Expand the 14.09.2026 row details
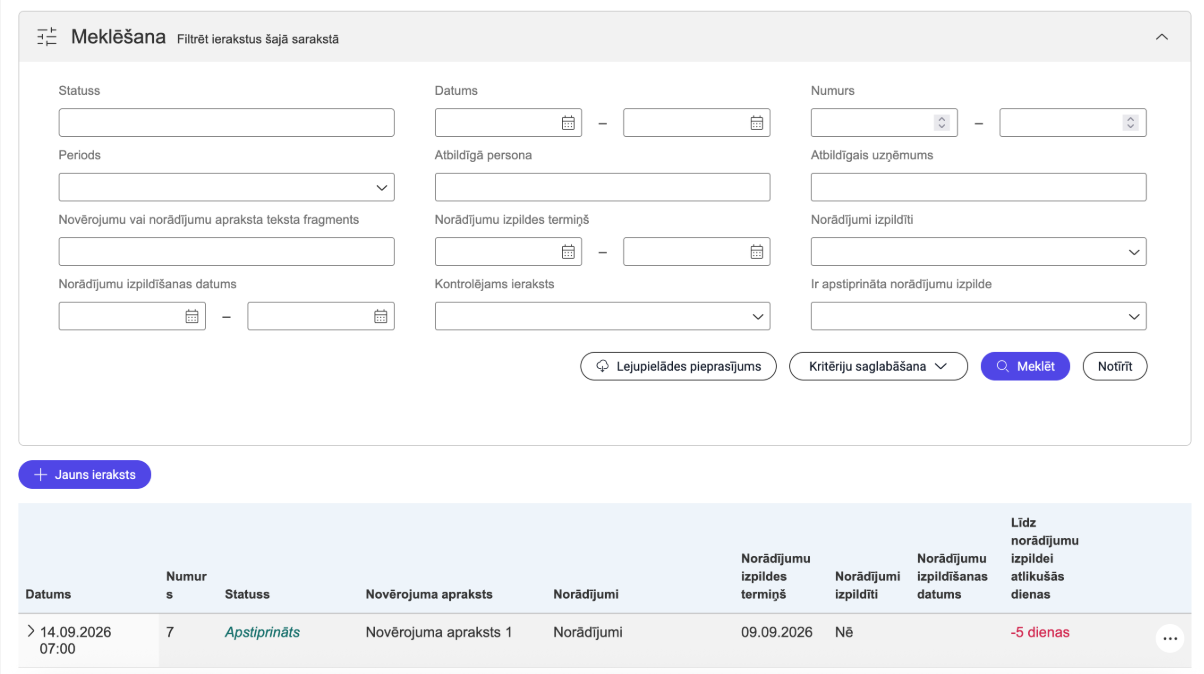This screenshot has width=1204, height=674. (x=30, y=632)
